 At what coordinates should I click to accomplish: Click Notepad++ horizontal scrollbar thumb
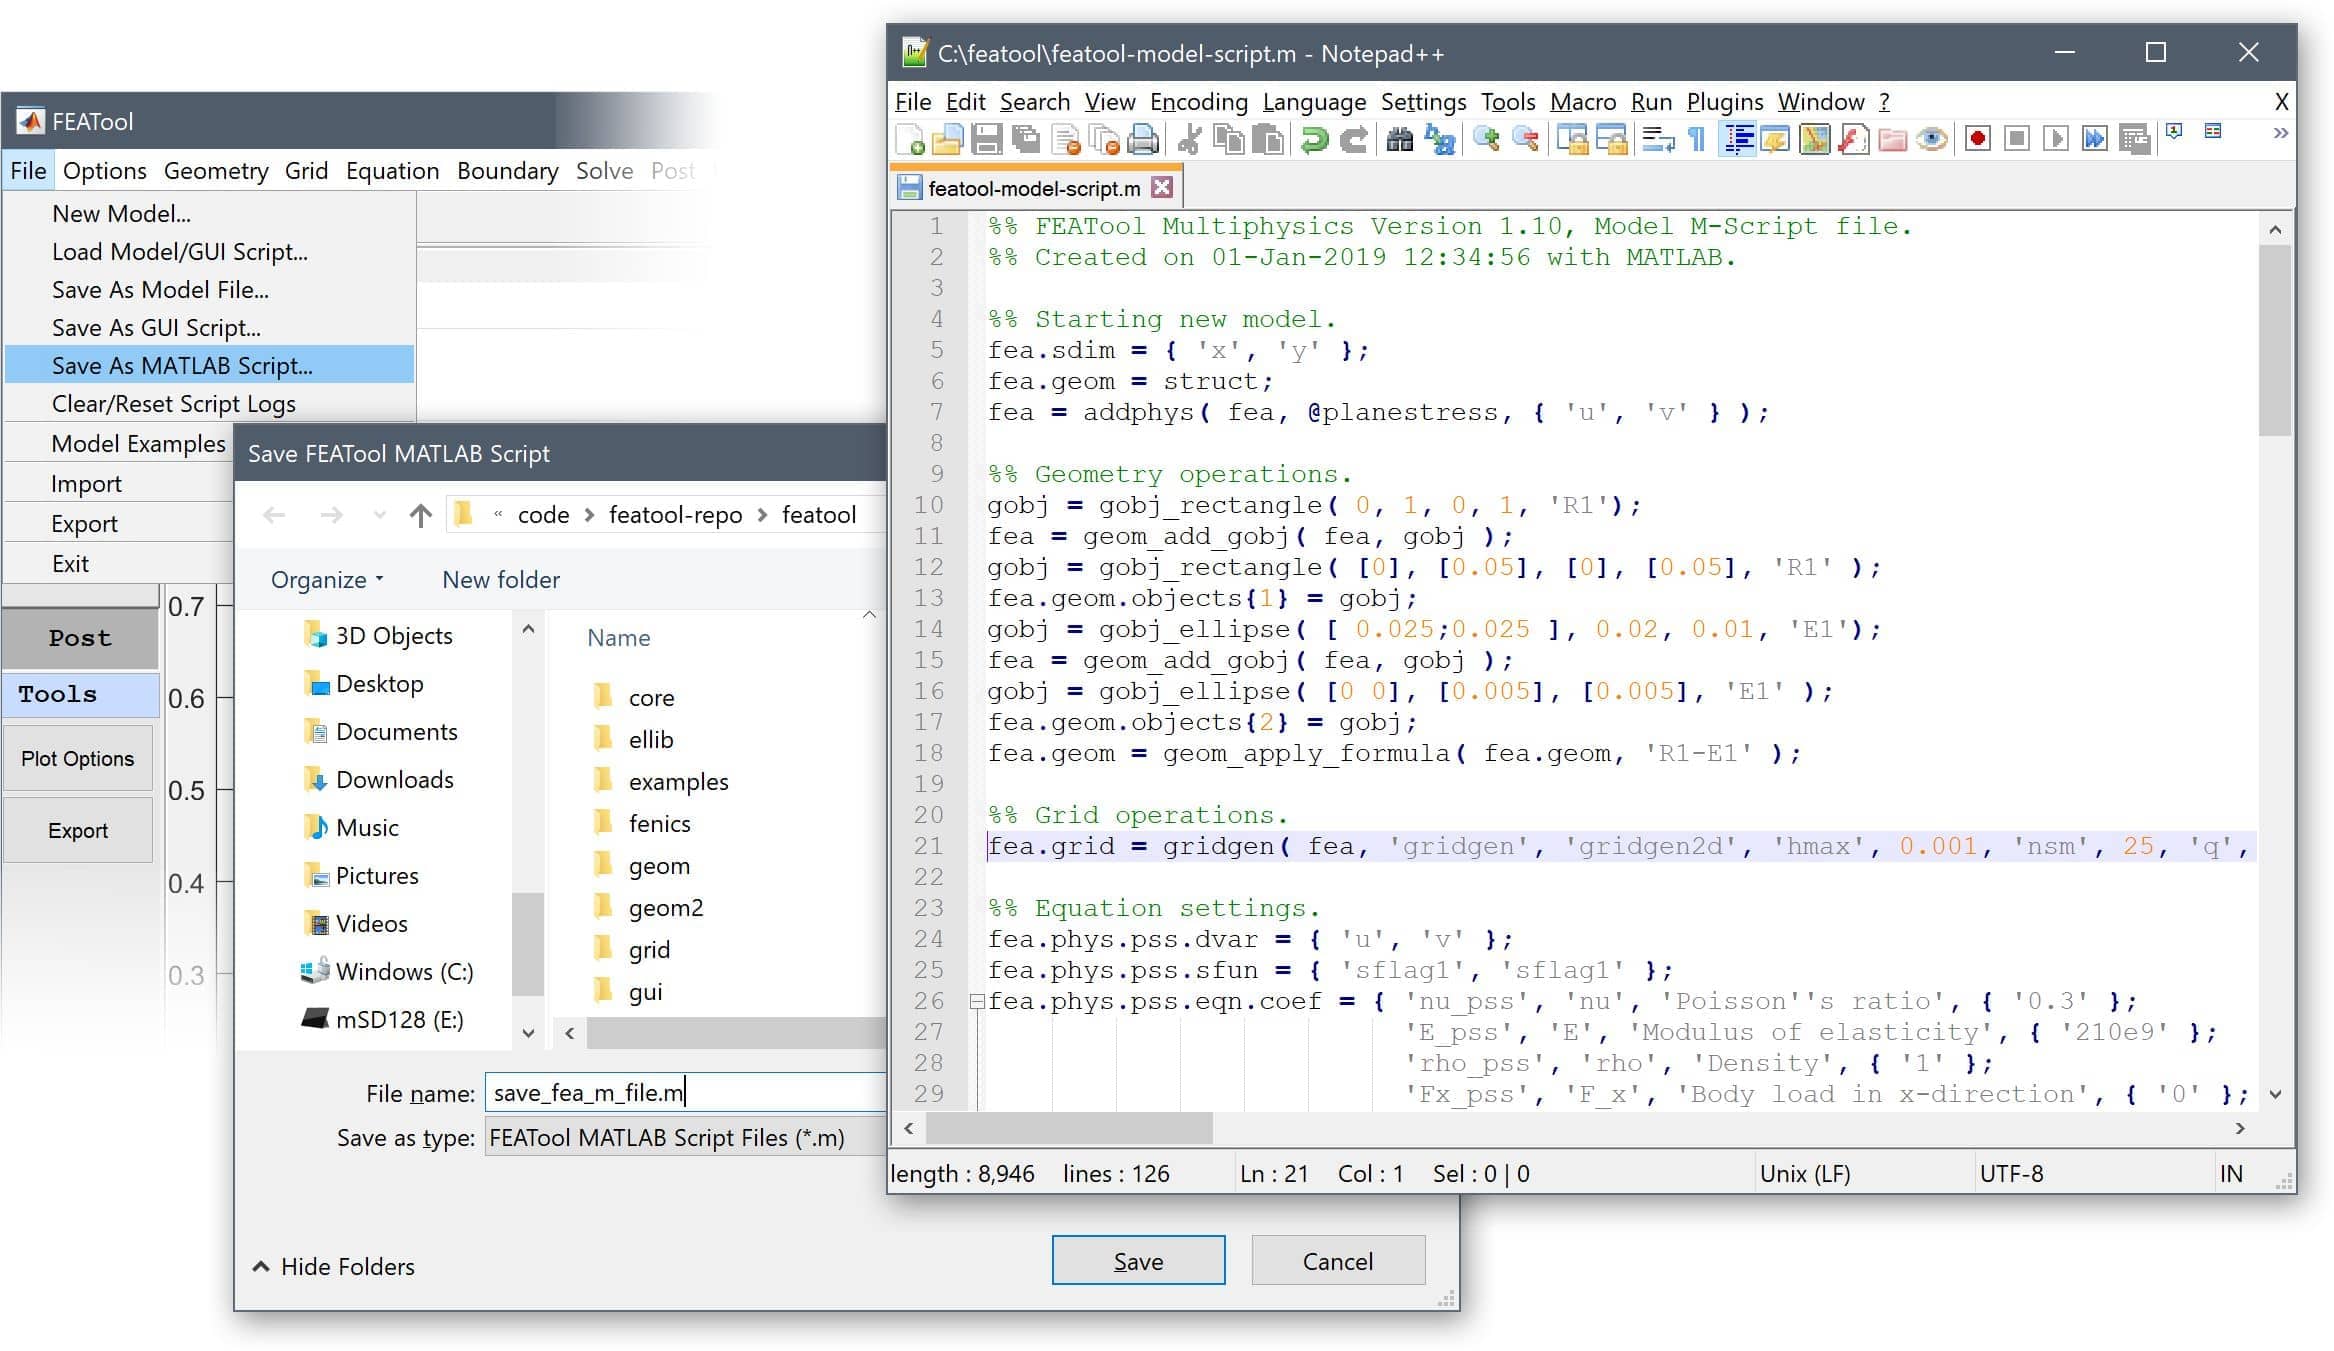[x=1069, y=1128]
